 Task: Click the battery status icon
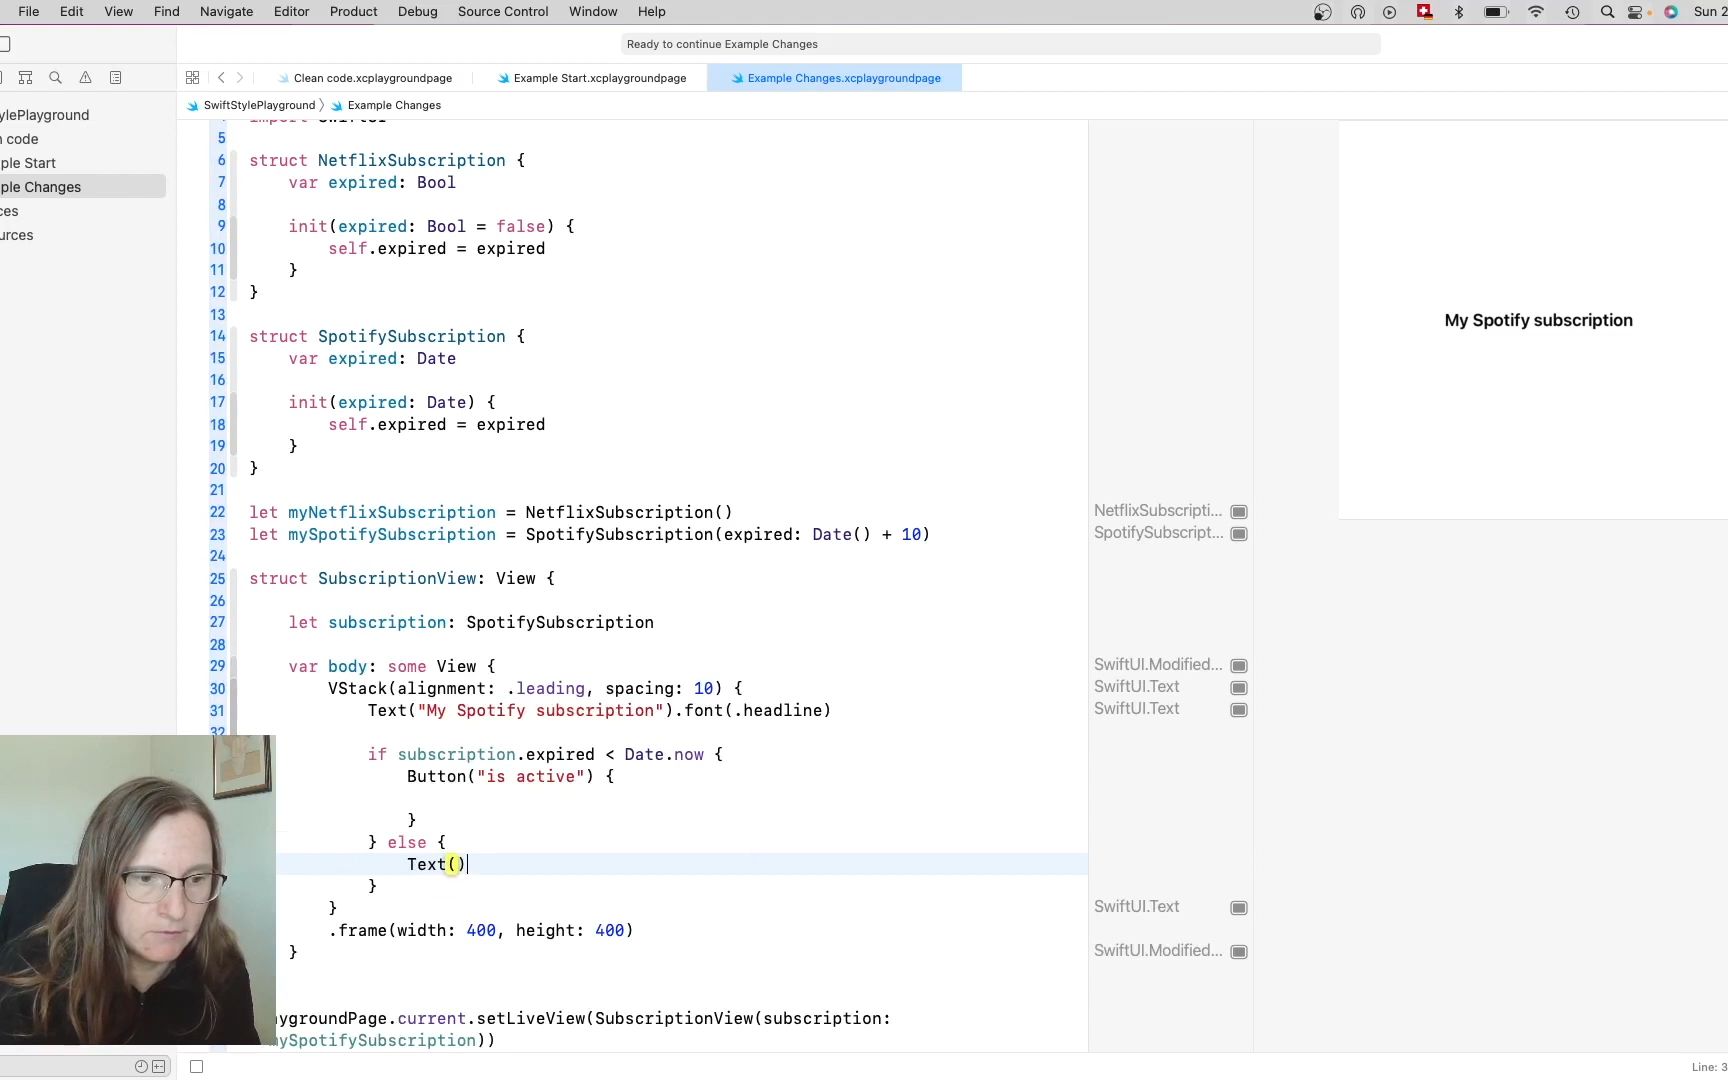pos(1496,12)
